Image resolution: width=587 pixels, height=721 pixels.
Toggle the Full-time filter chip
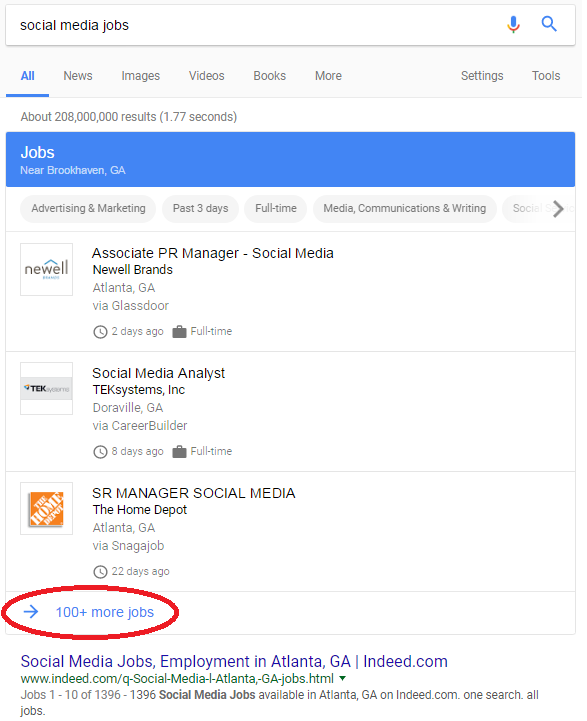click(276, 209)
